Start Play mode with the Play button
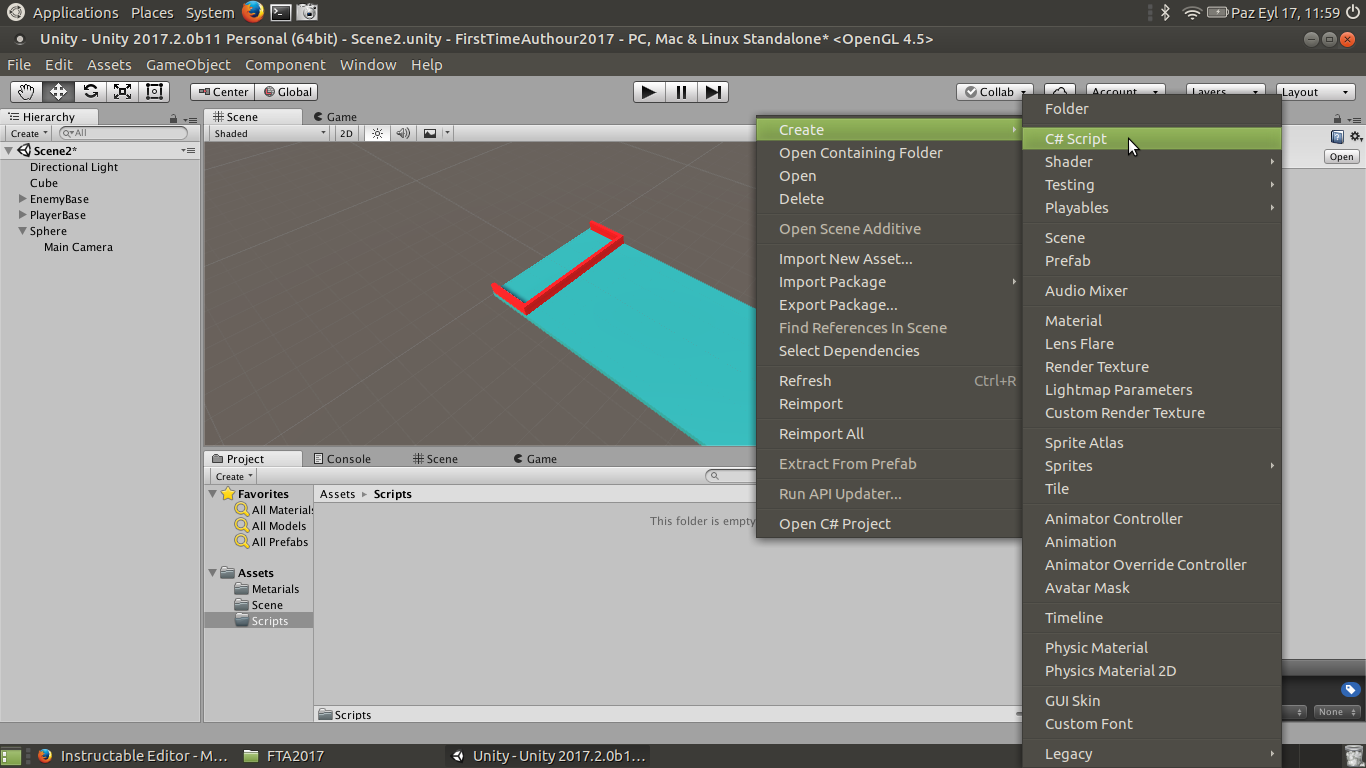1366x768 pixels. click(x=649, y=92)
